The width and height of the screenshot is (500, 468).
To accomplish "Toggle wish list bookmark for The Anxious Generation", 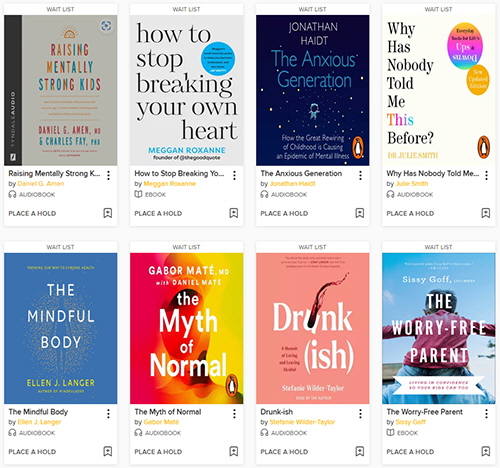I will click(x=360, y=213).
